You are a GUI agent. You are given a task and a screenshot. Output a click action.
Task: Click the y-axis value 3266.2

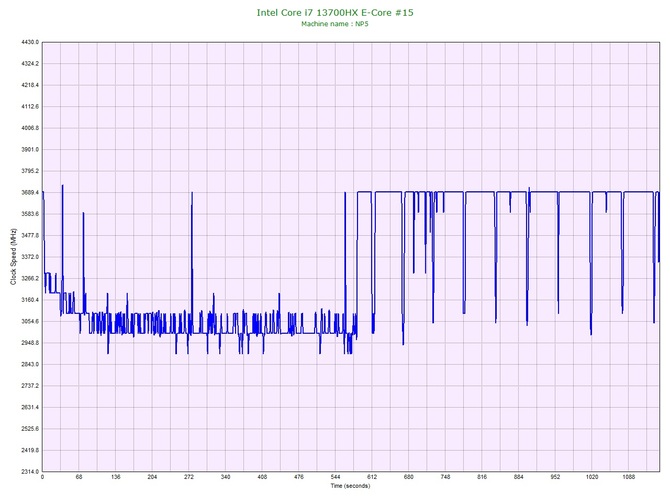30,279
